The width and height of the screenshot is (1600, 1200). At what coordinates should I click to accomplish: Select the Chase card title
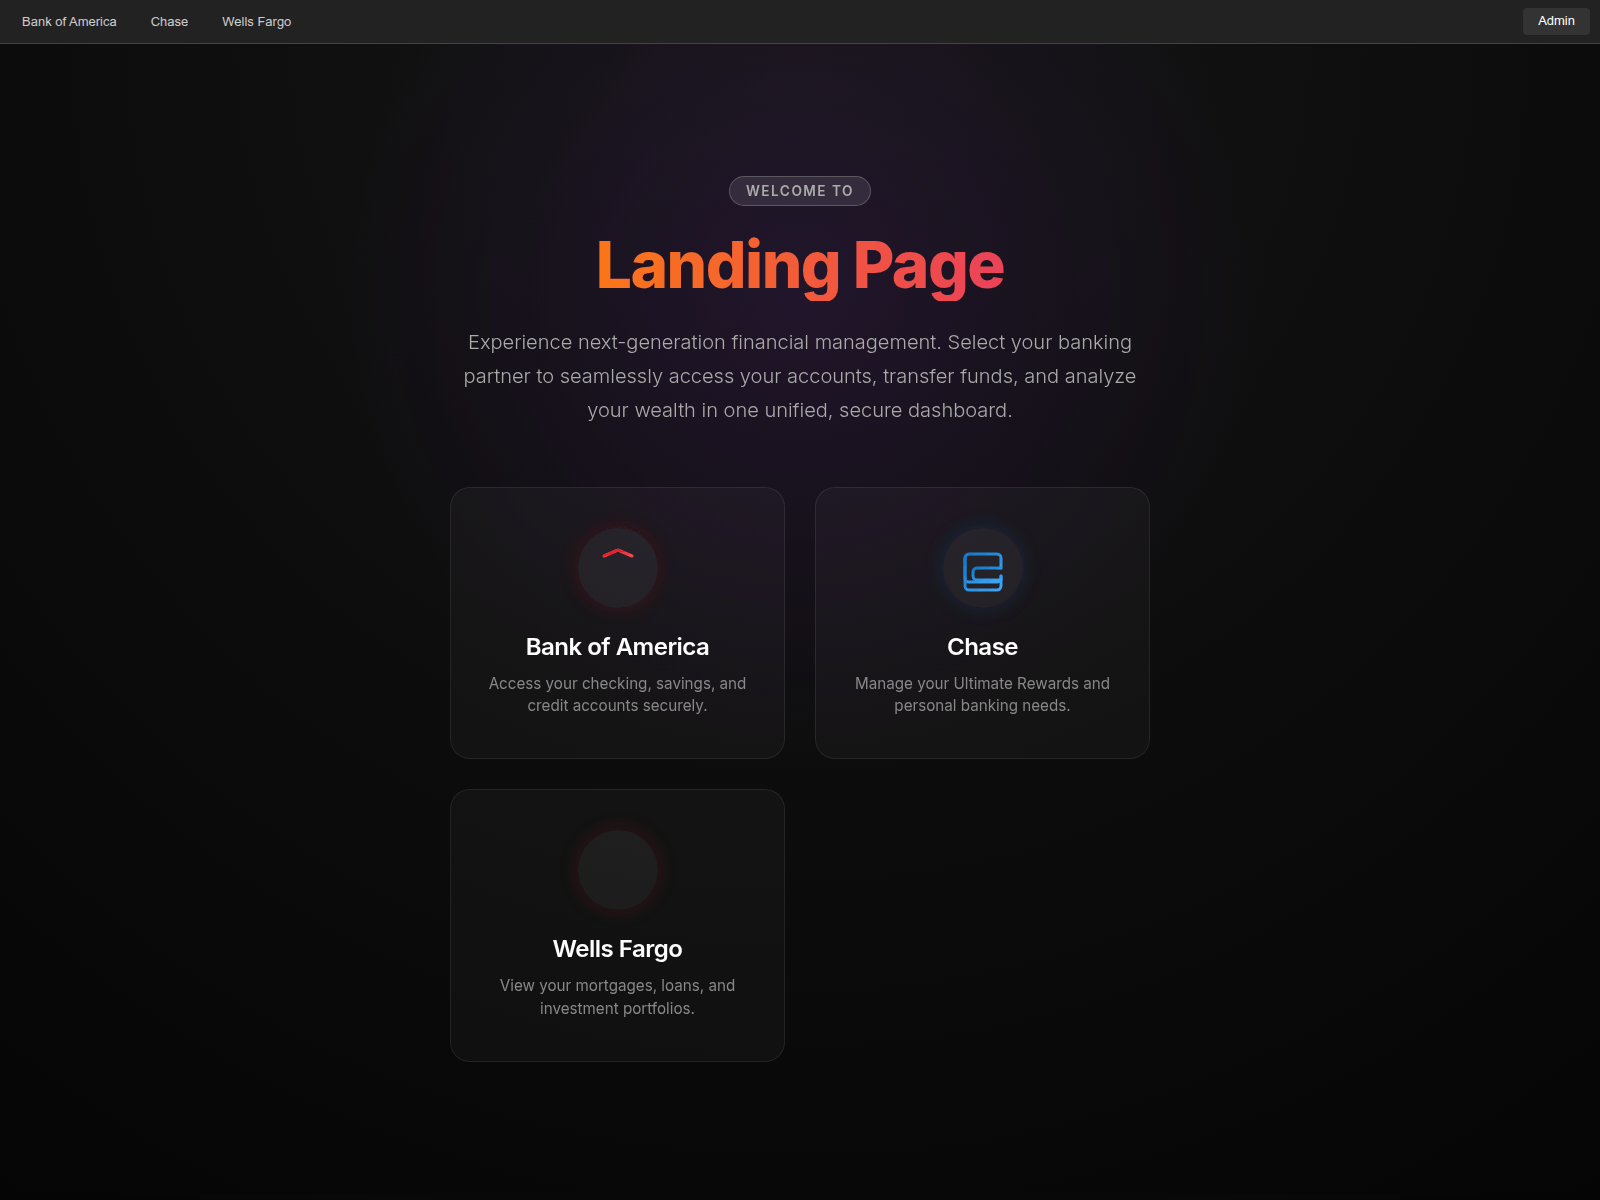(x=982, y=647)
